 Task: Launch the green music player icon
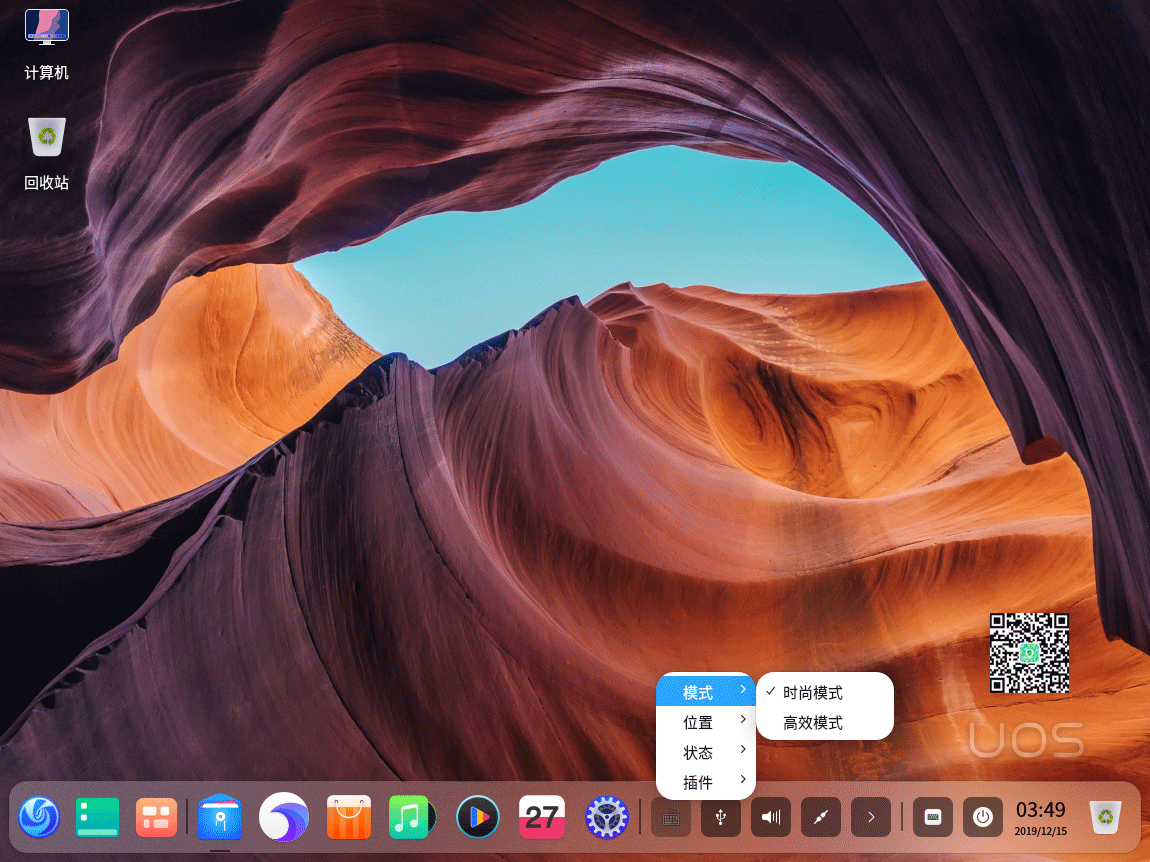[x=411, y=817]
